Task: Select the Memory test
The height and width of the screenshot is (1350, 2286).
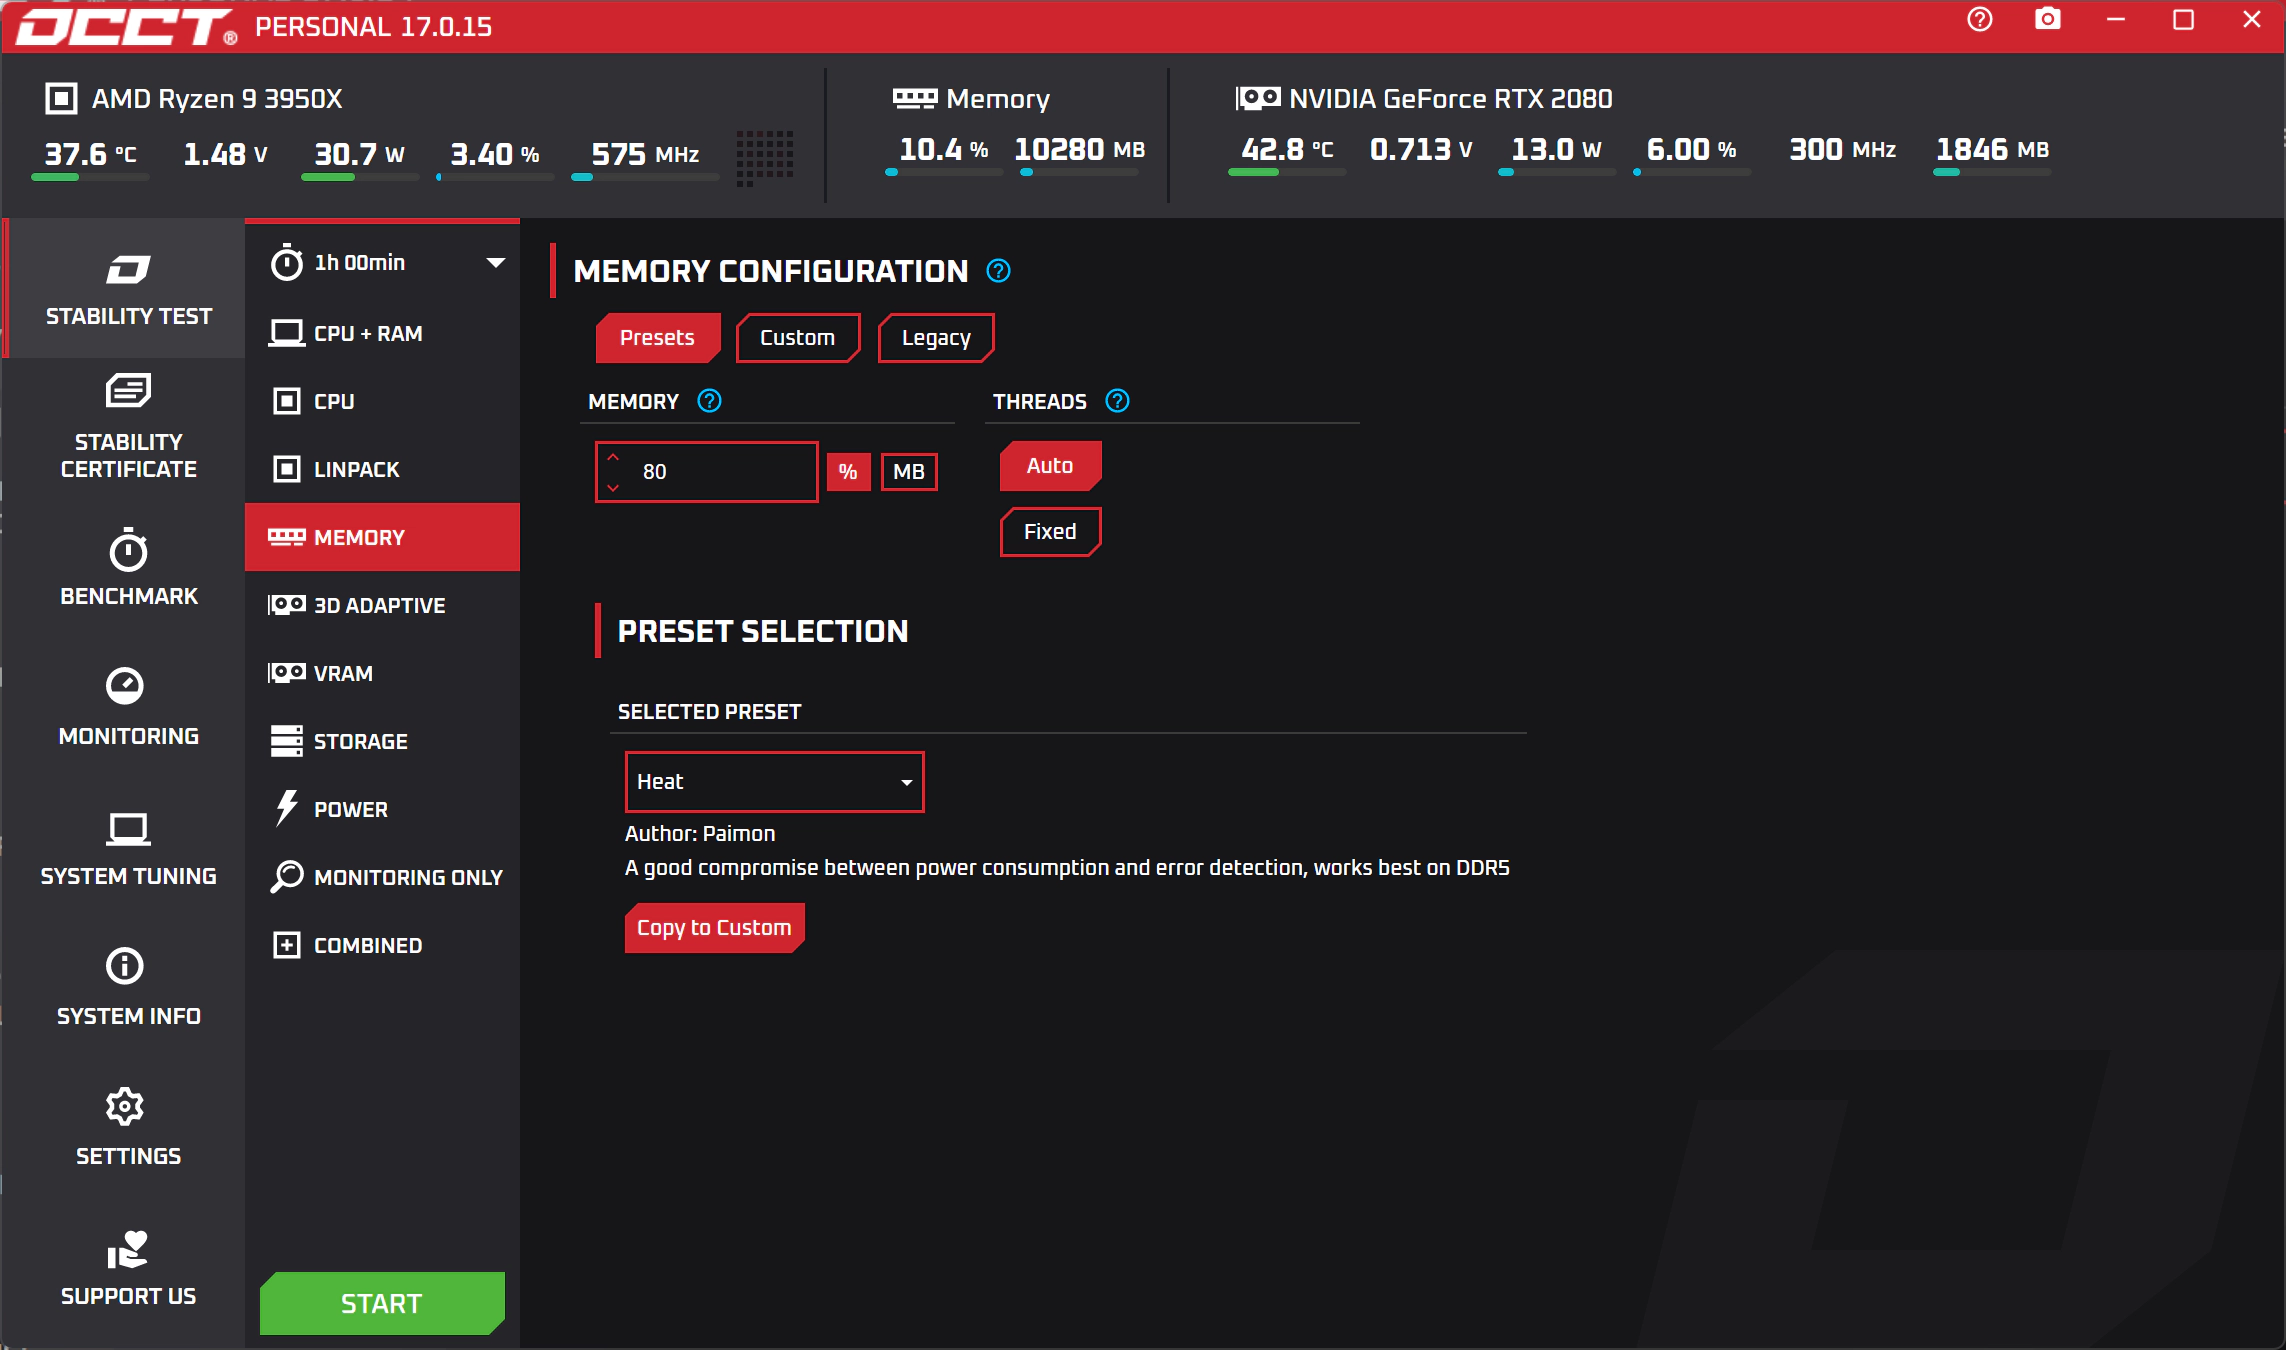Action: point(382,537)
